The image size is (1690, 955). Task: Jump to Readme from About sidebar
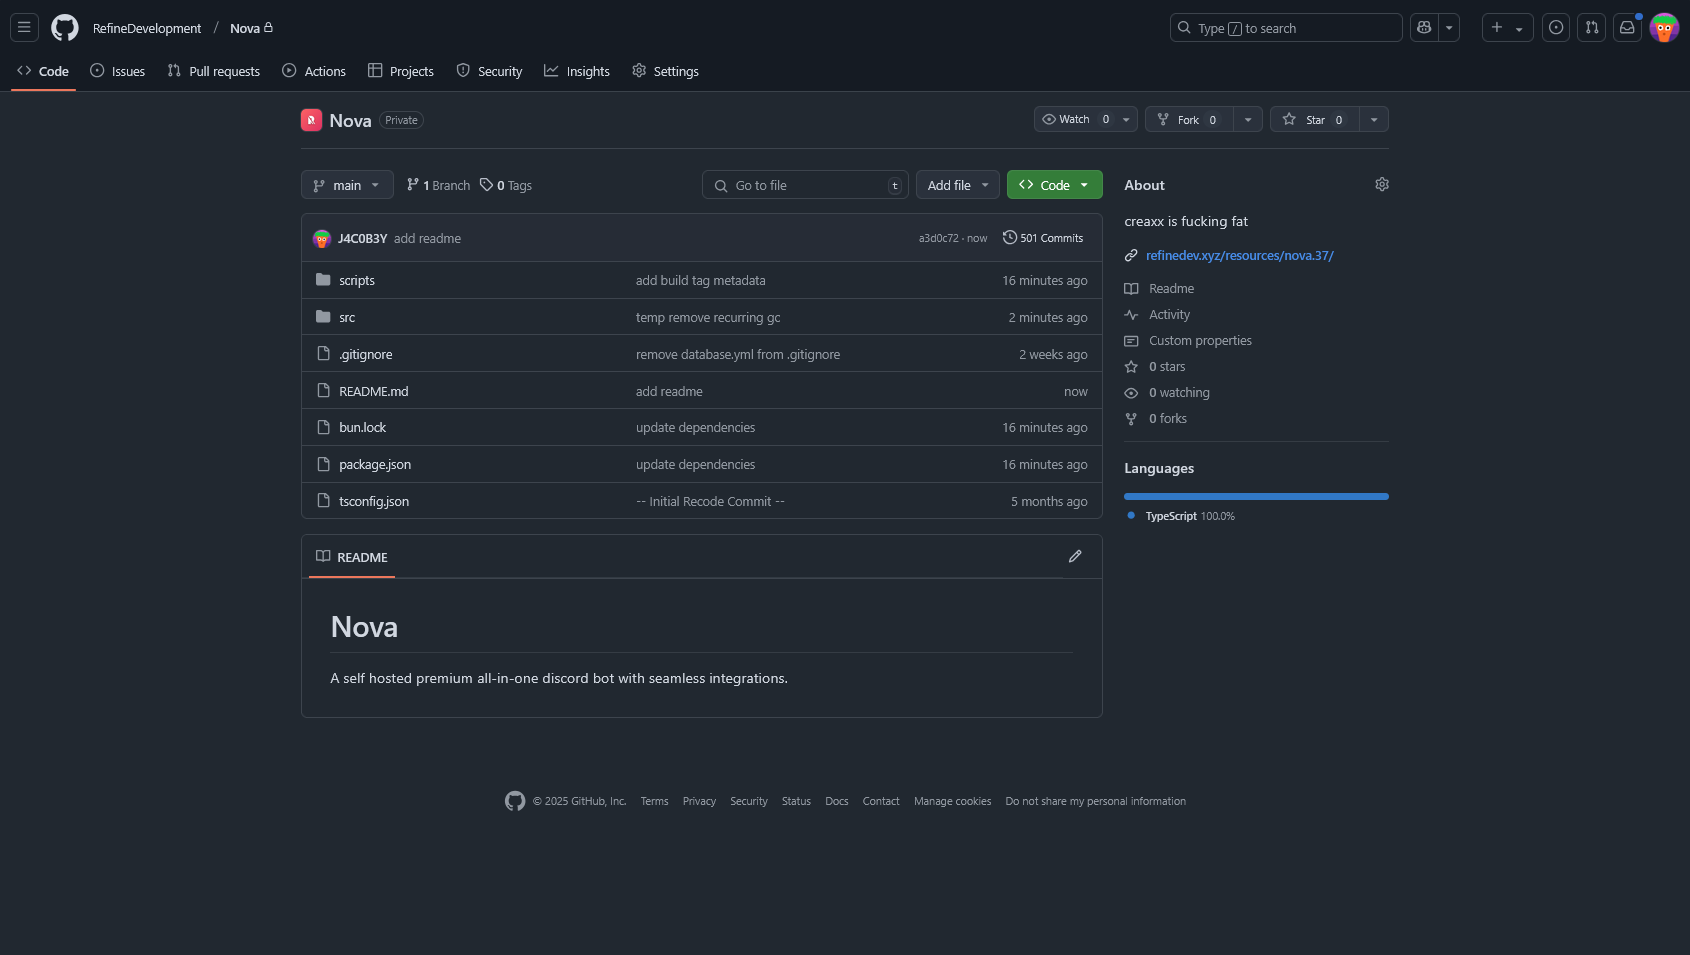click(1160, 288)
